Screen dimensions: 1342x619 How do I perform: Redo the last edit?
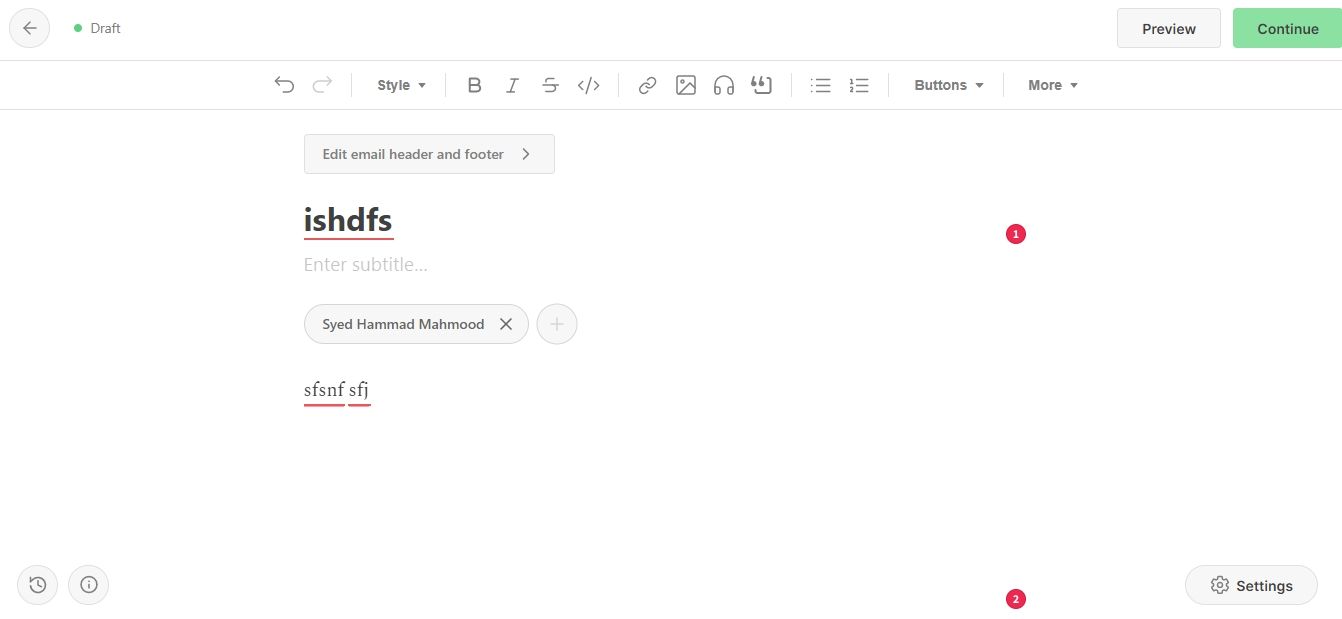tap(322, 85)
